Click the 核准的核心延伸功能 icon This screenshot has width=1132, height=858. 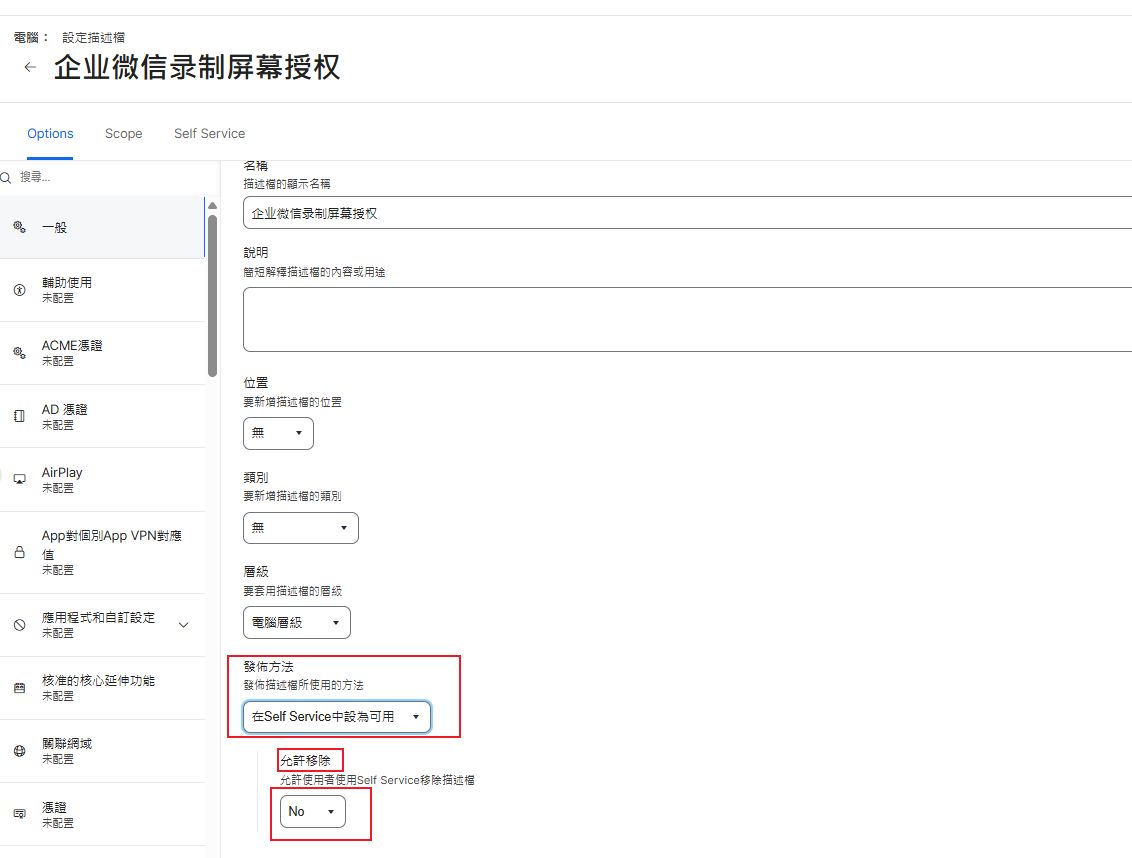[x=19, y=688]
